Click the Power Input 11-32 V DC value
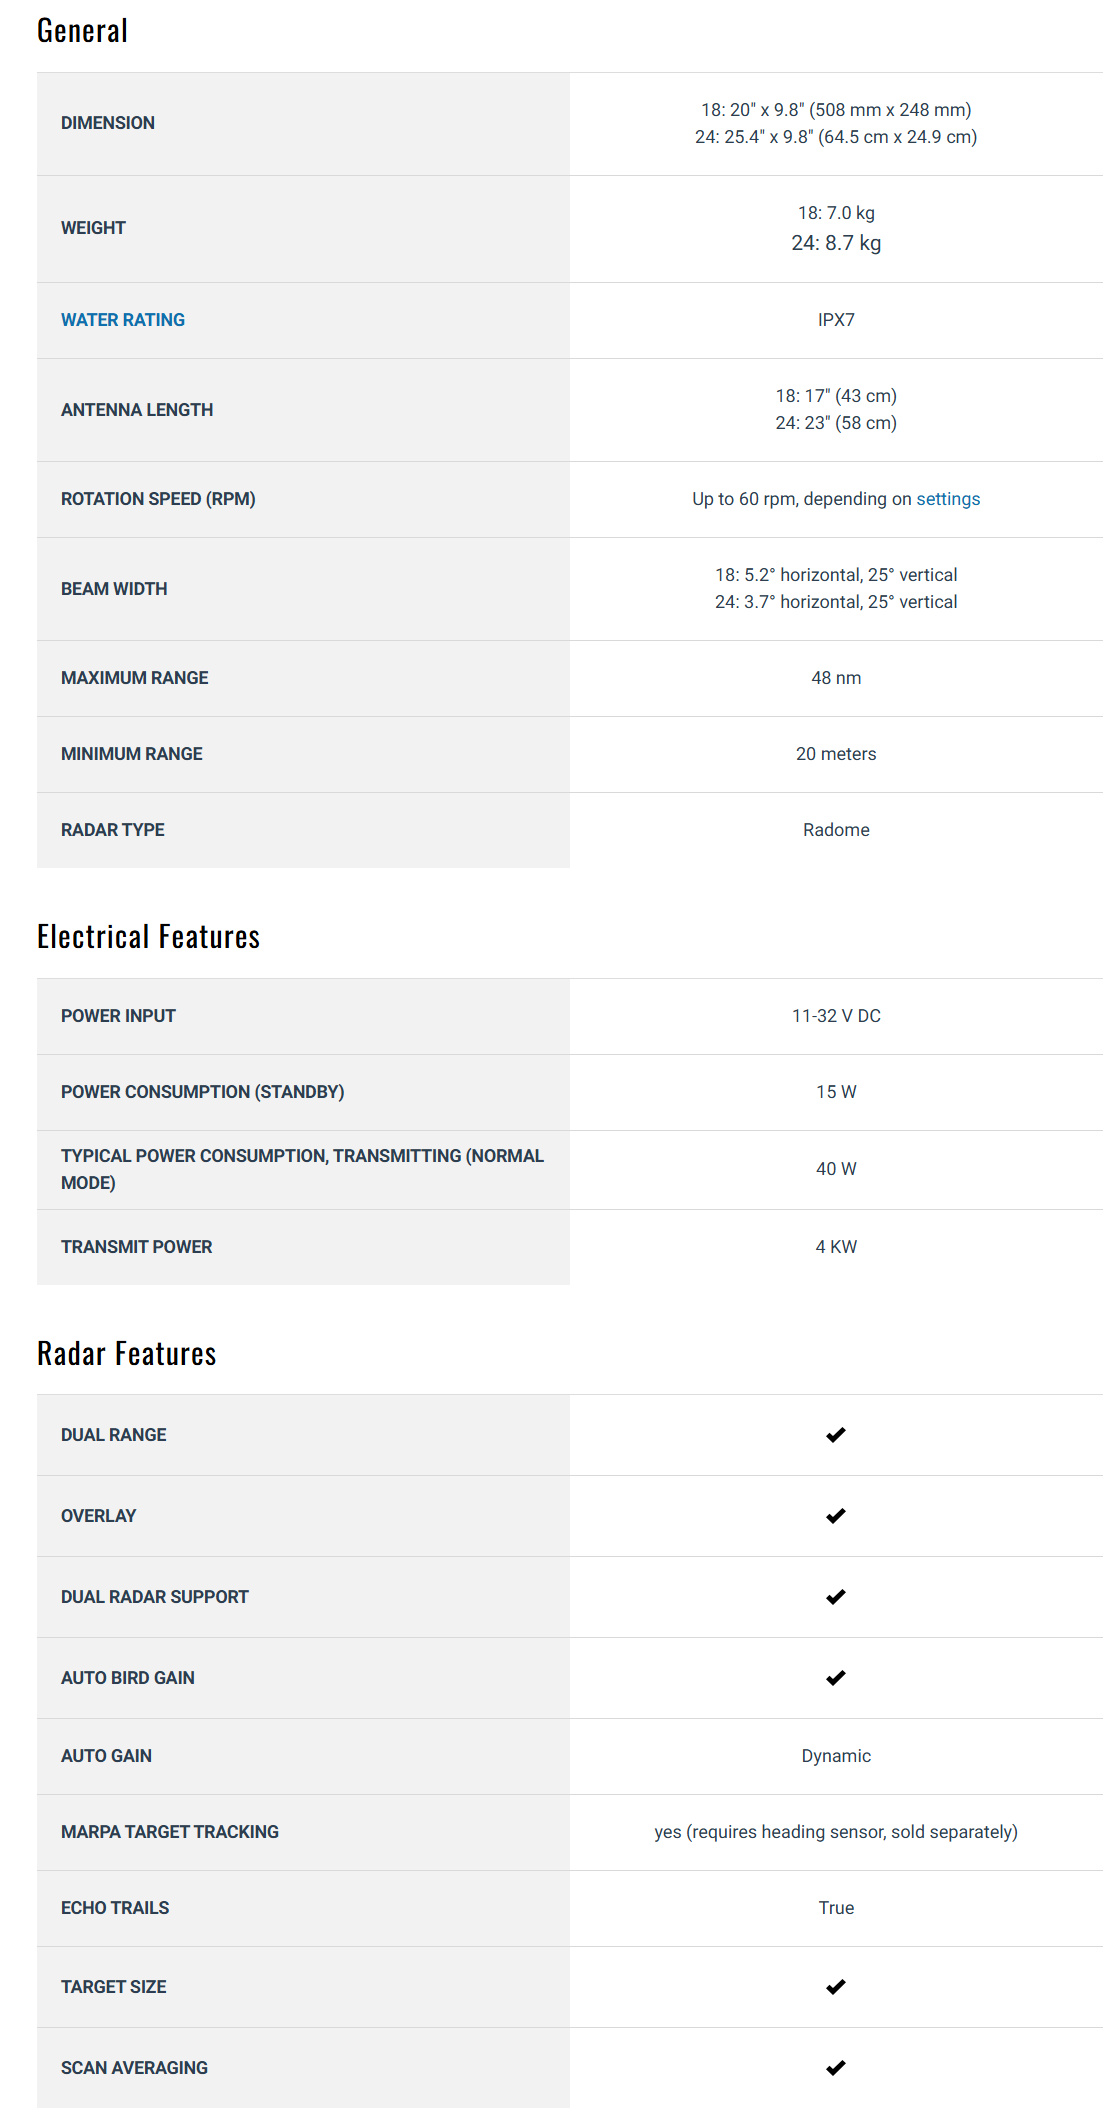The image size is (1108, 2127). click(836, 1016)
